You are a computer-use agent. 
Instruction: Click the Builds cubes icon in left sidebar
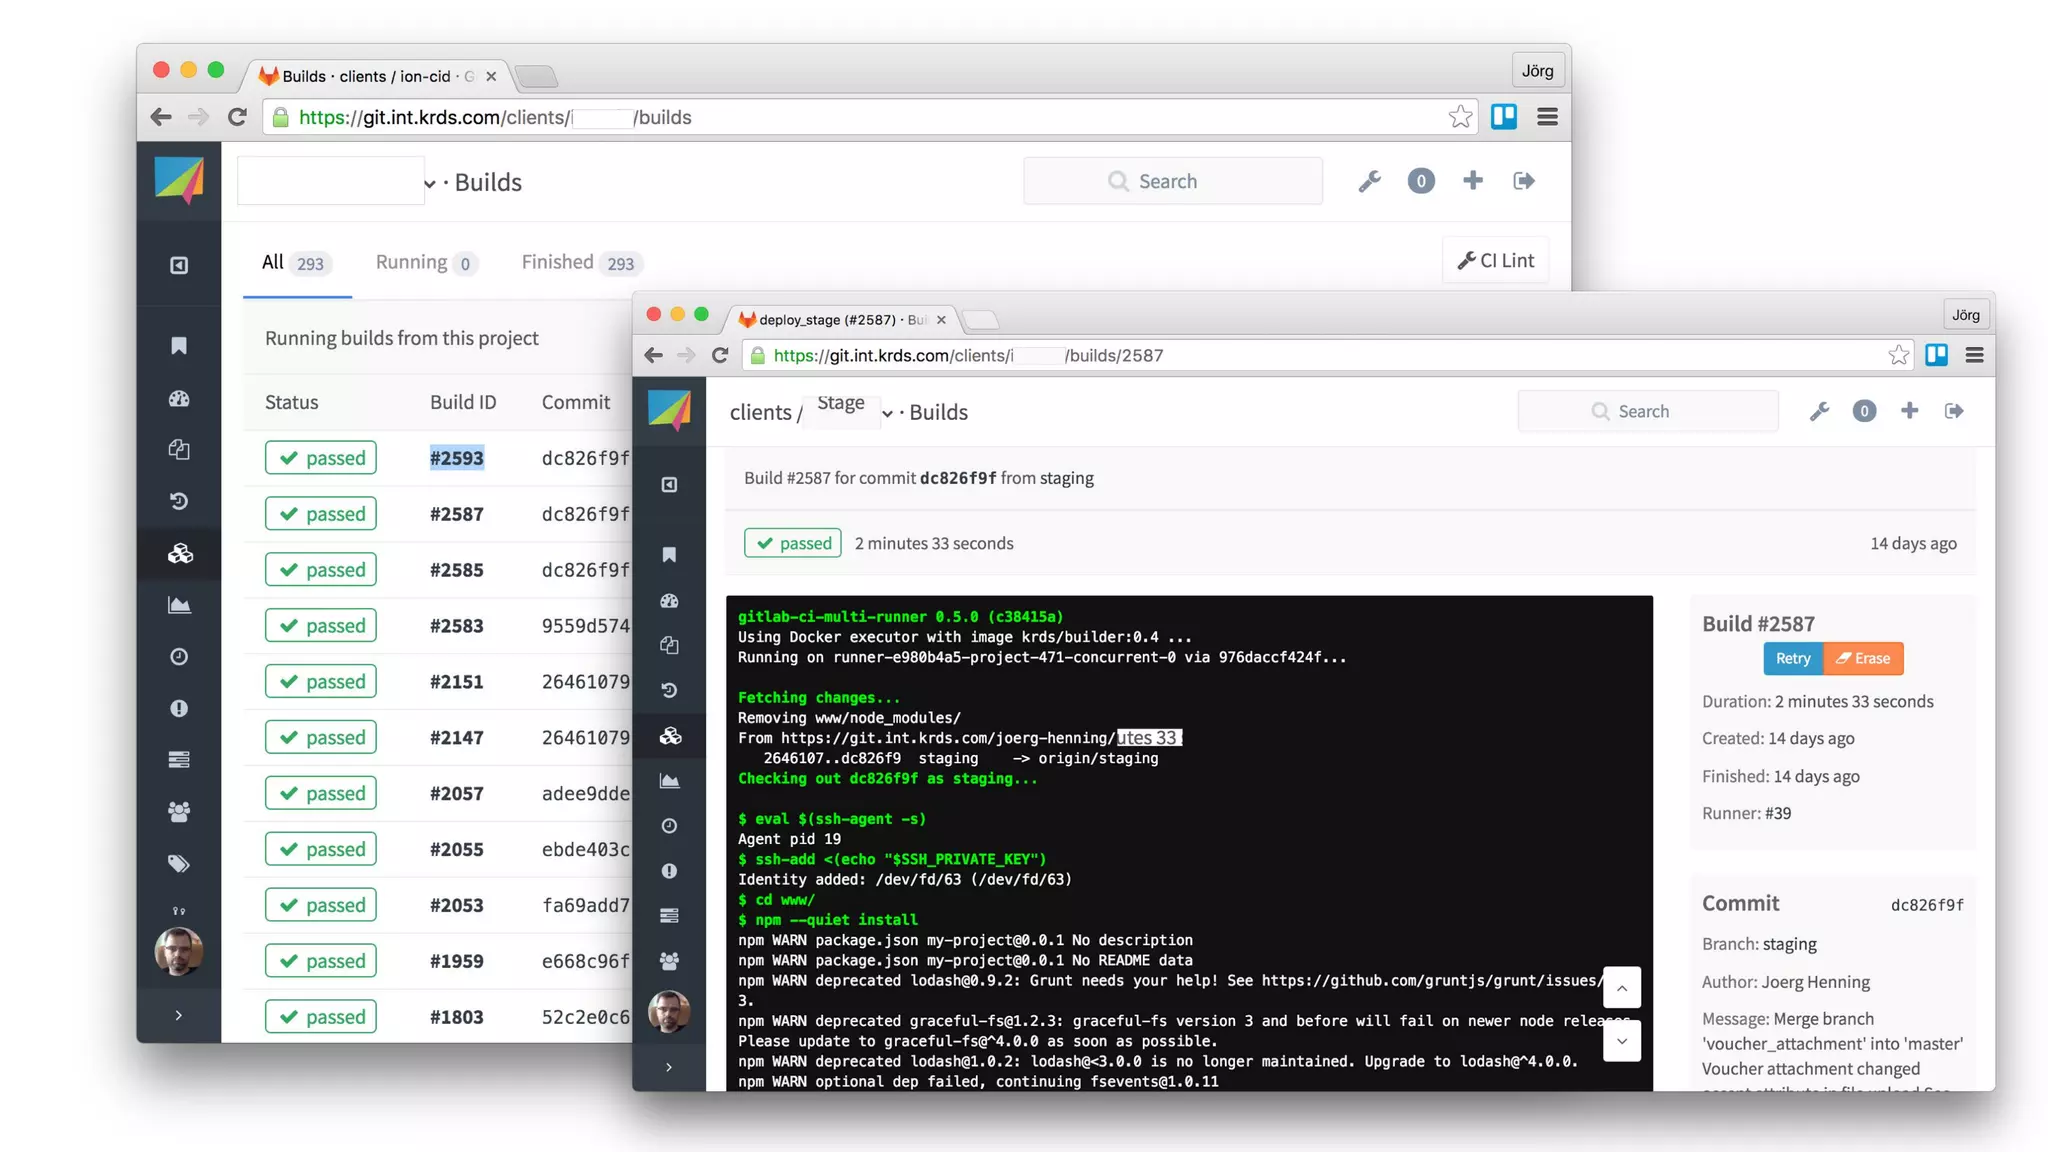point(180,553)
